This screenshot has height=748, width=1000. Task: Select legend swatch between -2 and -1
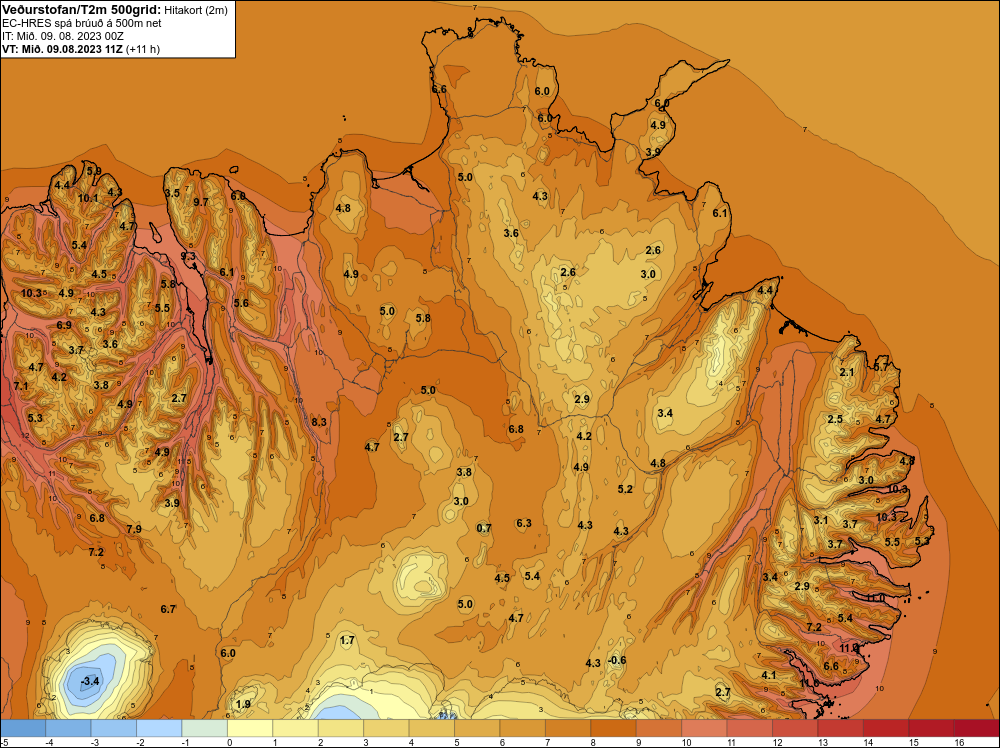pyautogui.click(x=159, y=728)
